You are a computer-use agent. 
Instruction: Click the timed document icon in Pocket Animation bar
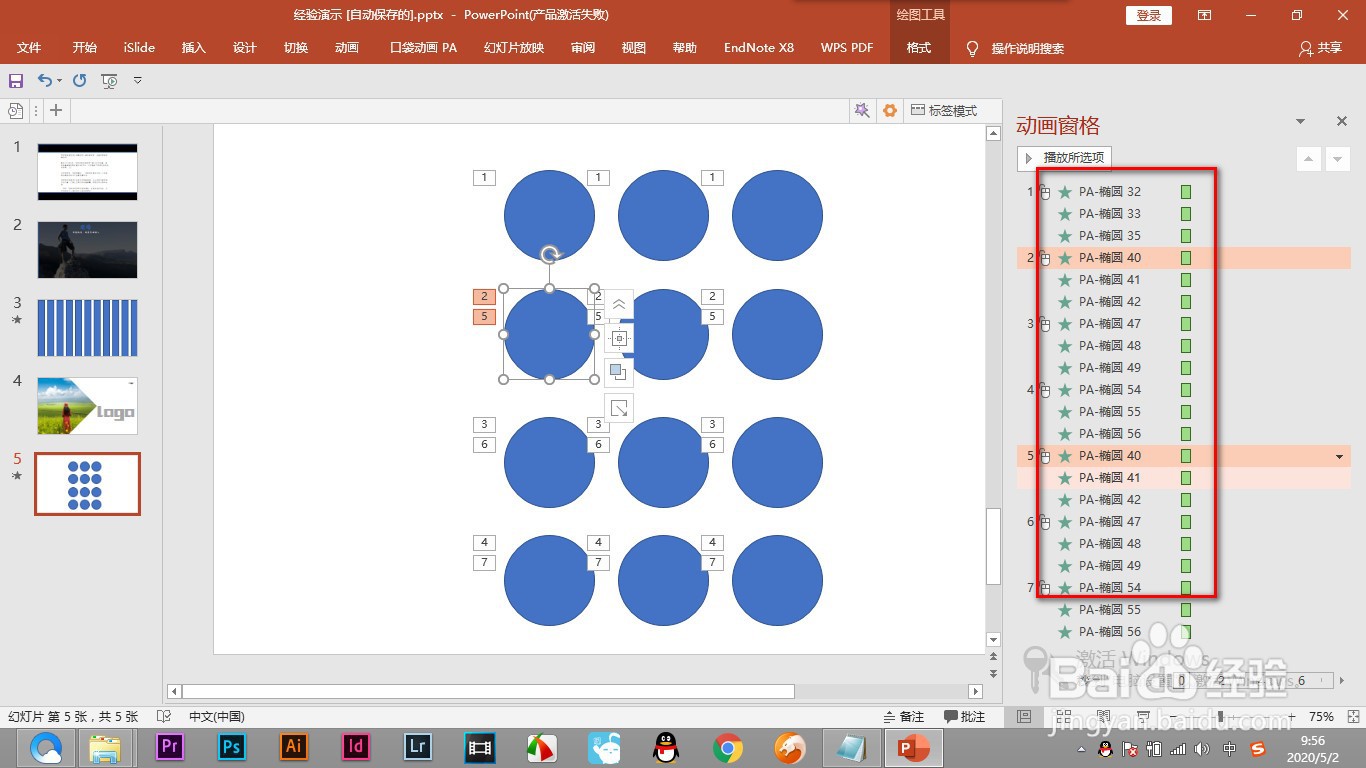pyautogui.click(x=16, y=111)
